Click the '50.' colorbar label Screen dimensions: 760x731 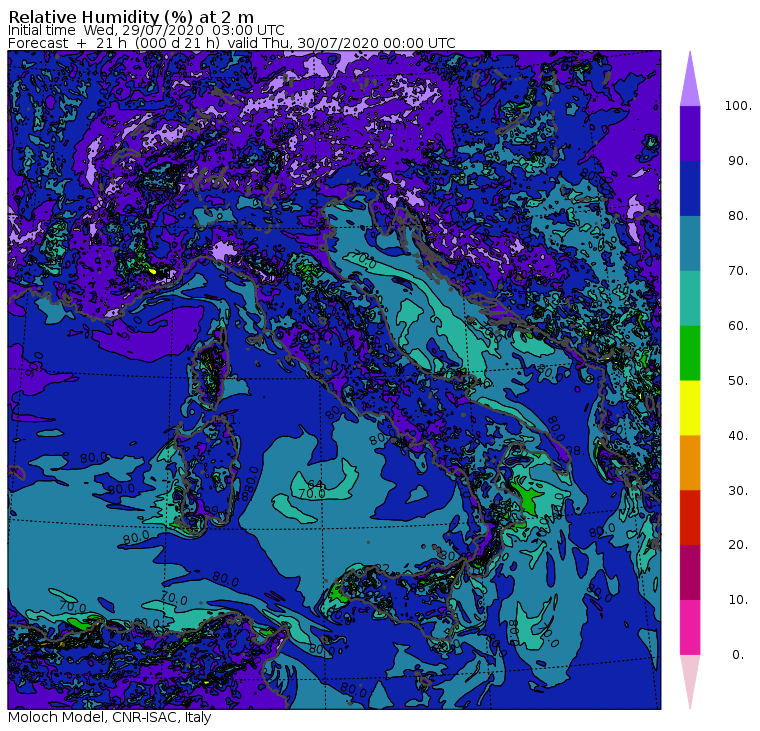[x=738, y=381]
